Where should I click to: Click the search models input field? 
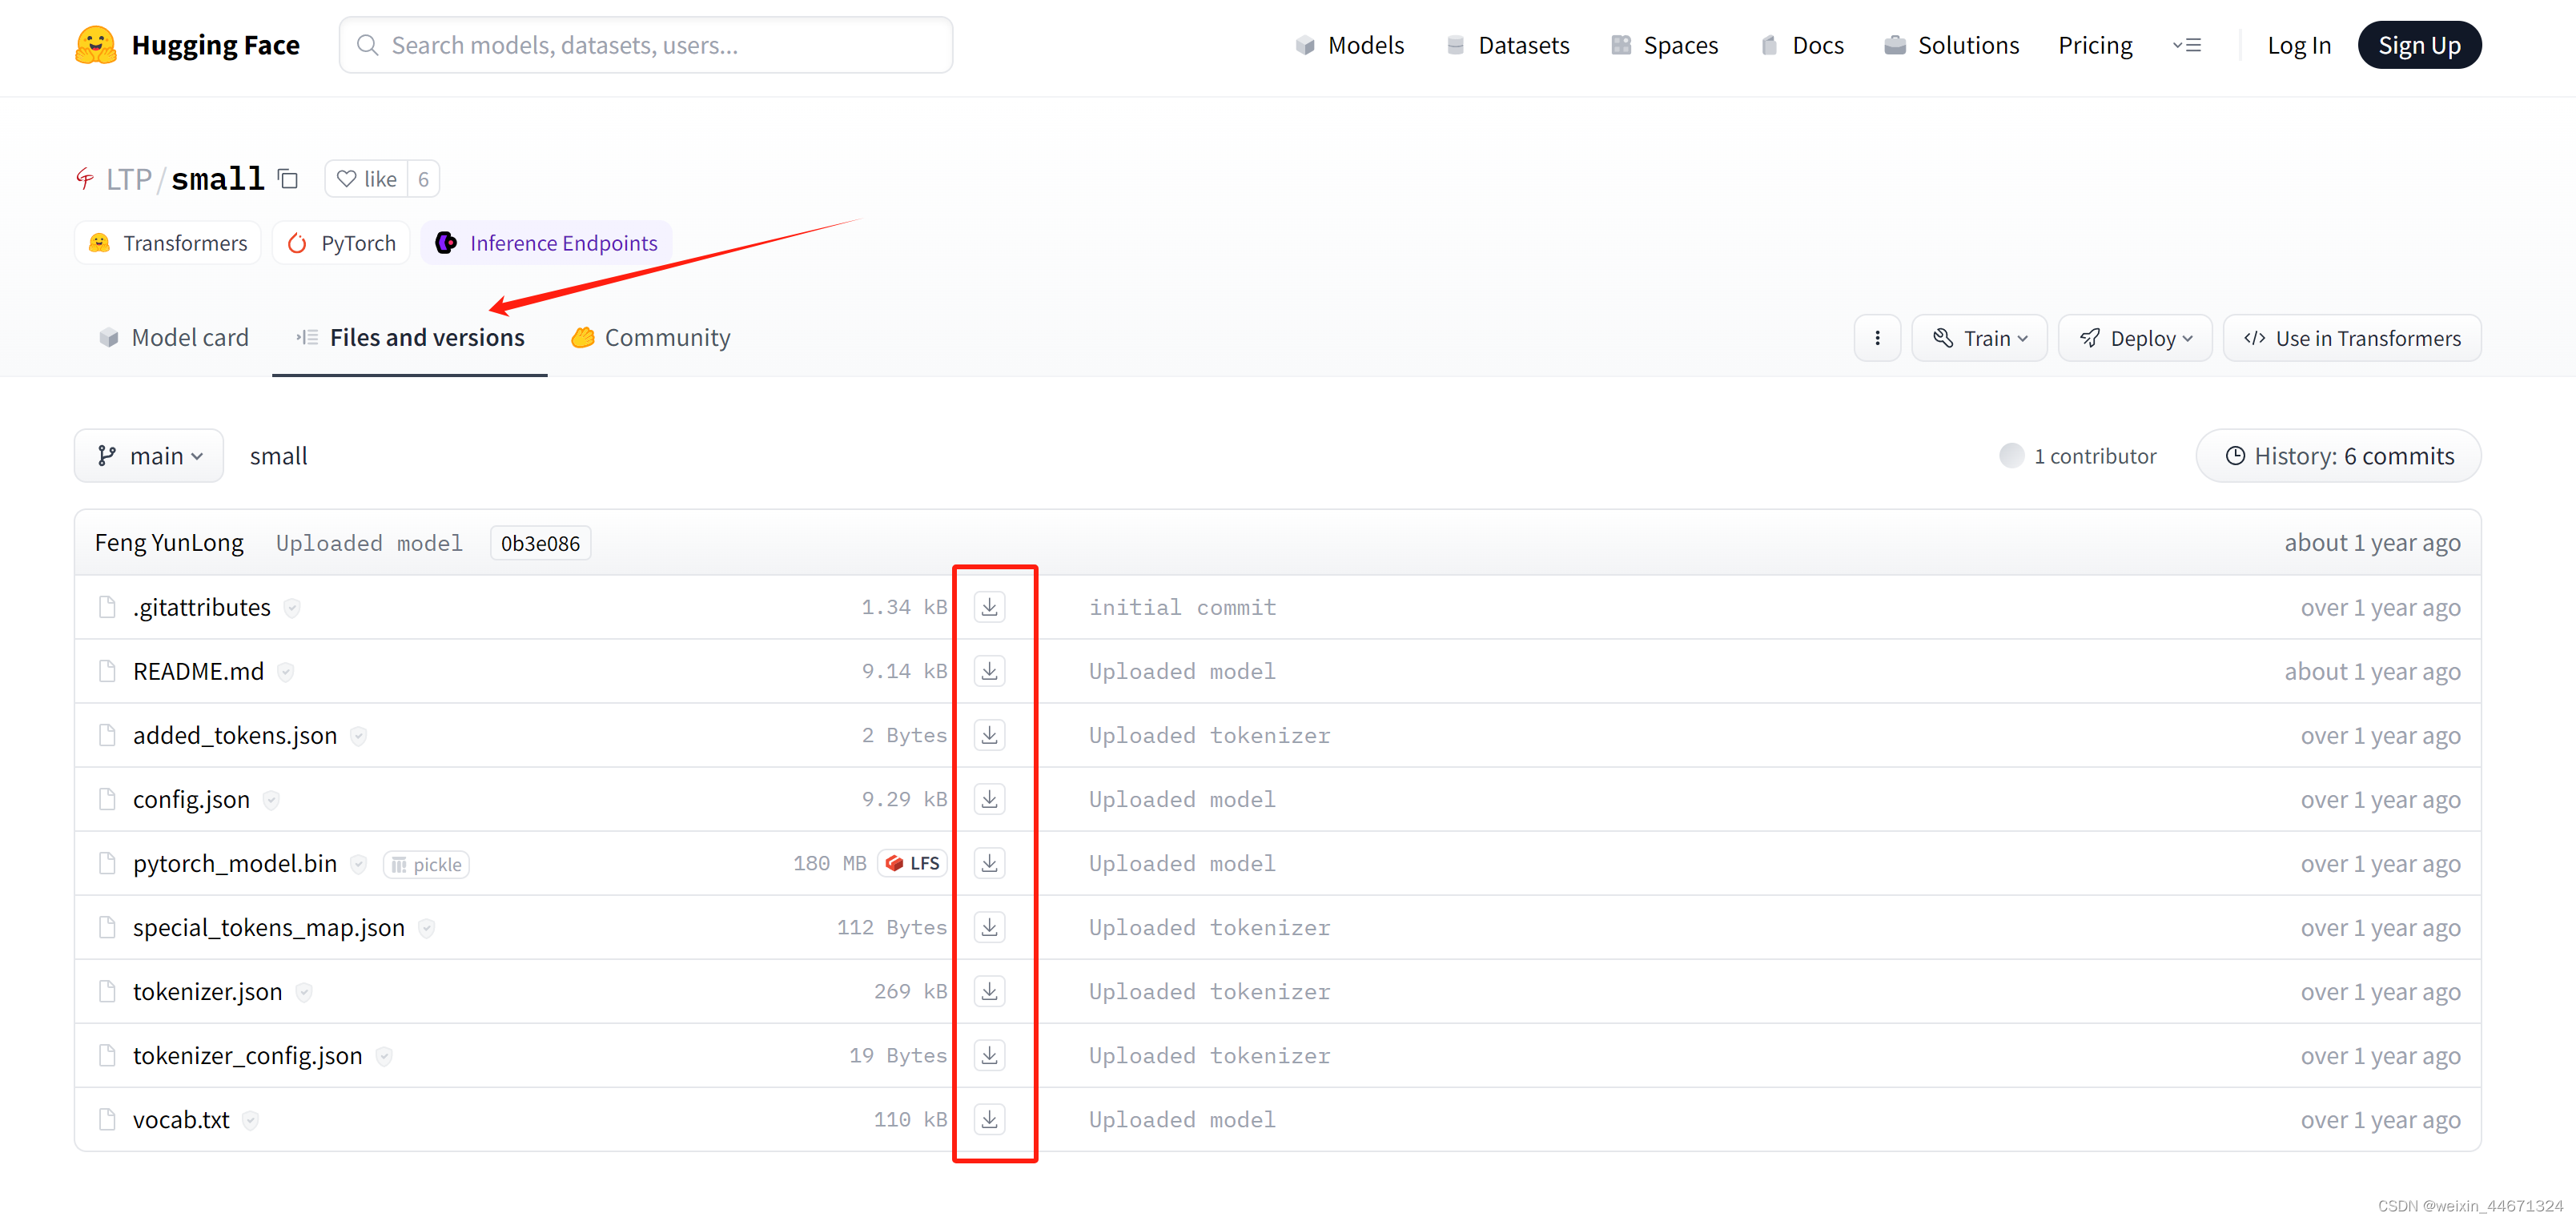coord(645,44)
